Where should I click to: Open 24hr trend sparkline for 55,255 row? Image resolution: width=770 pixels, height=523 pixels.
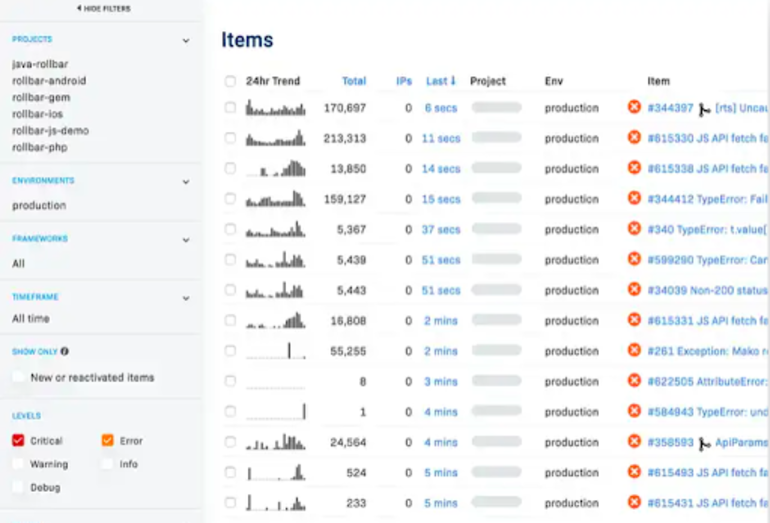click(275, 351)
